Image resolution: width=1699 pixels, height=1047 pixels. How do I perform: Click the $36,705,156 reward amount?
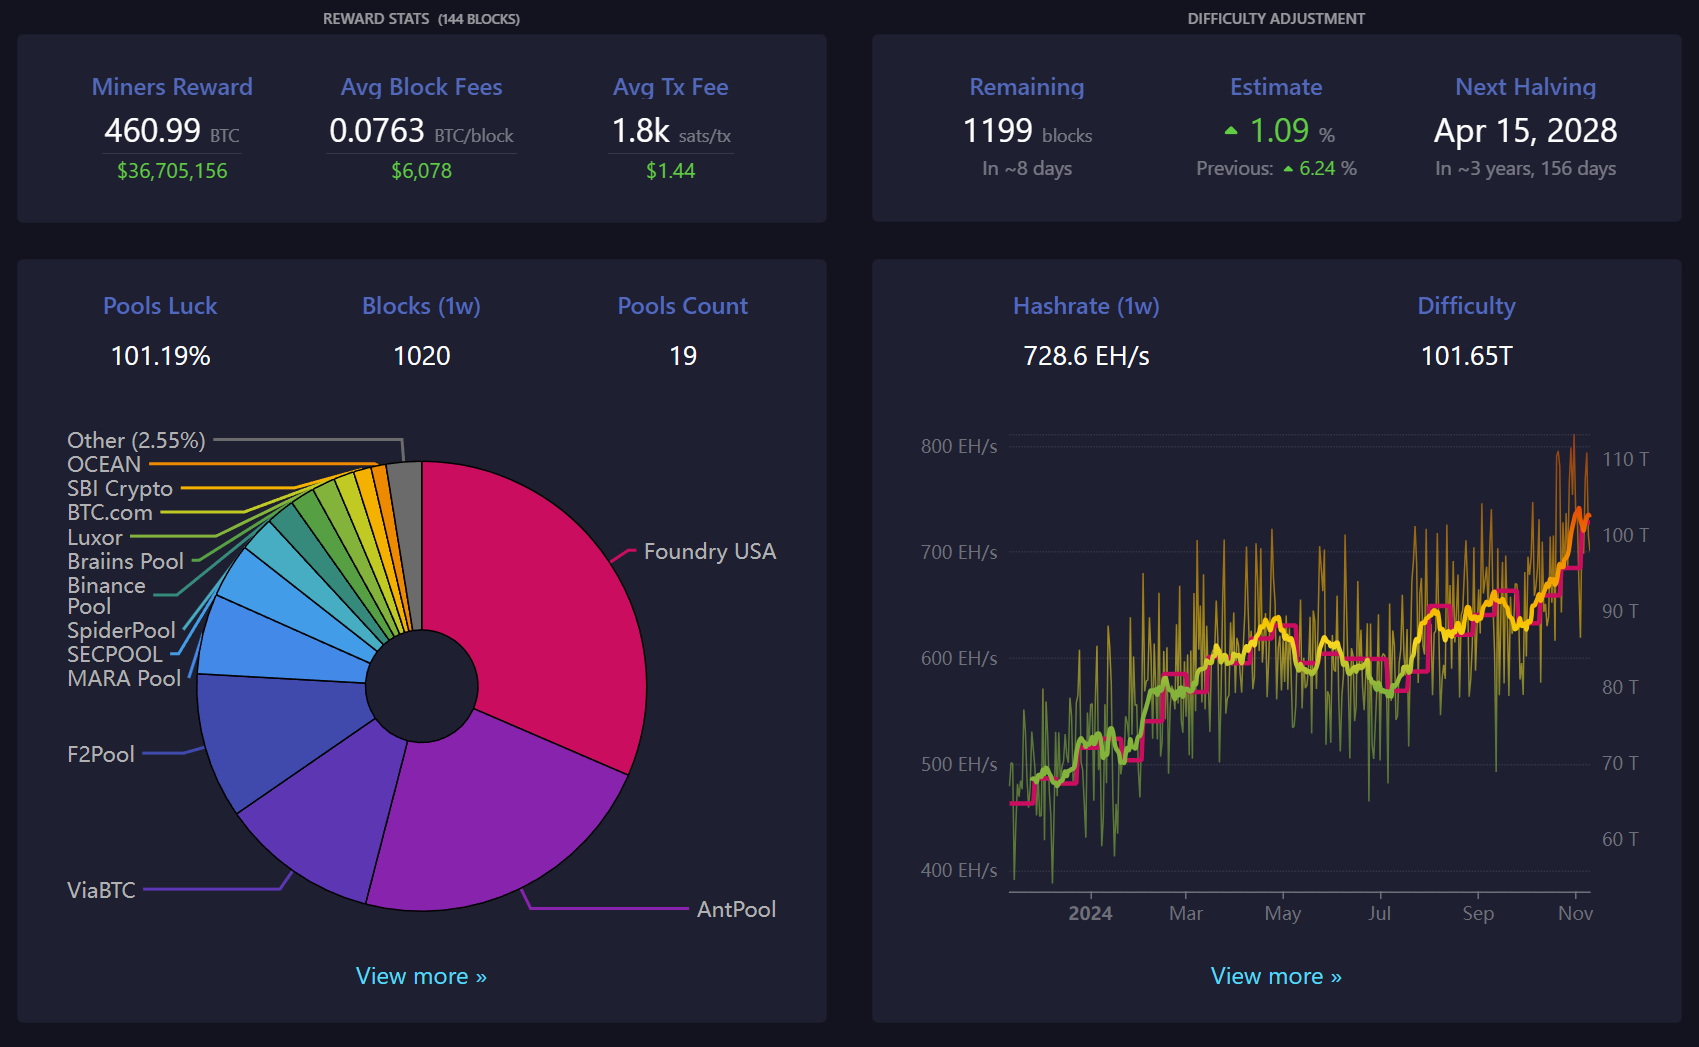coord(172,171)
